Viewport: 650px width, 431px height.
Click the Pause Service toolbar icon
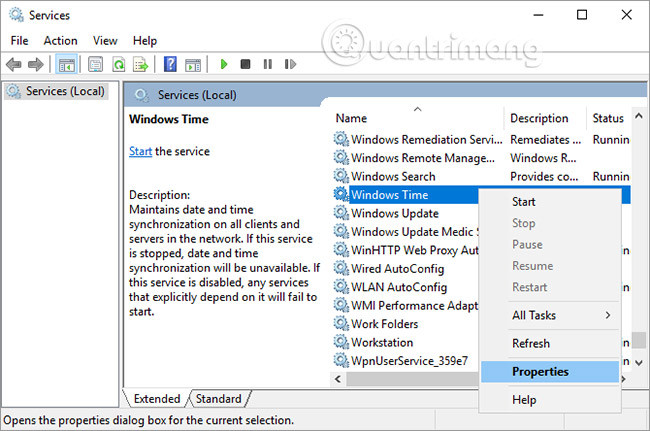pyautogui.click(x=267, y=64)
